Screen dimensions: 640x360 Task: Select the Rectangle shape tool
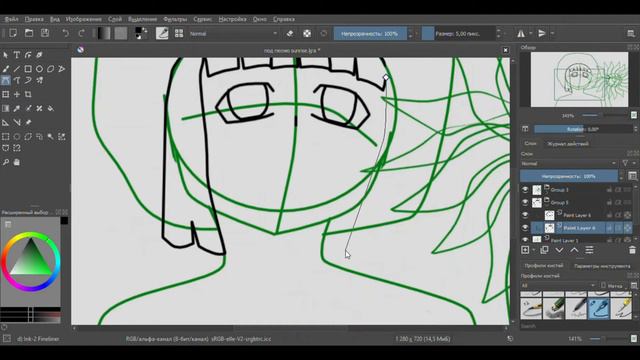tap(28, 69)
